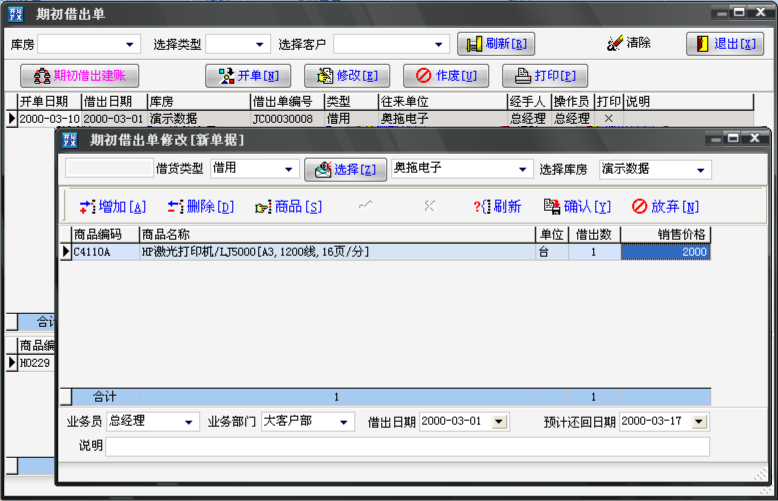This screenshot has width=778, height=501.
Task: Open the 预计还回日期 date picker arrow
Action: pos(699,422)
